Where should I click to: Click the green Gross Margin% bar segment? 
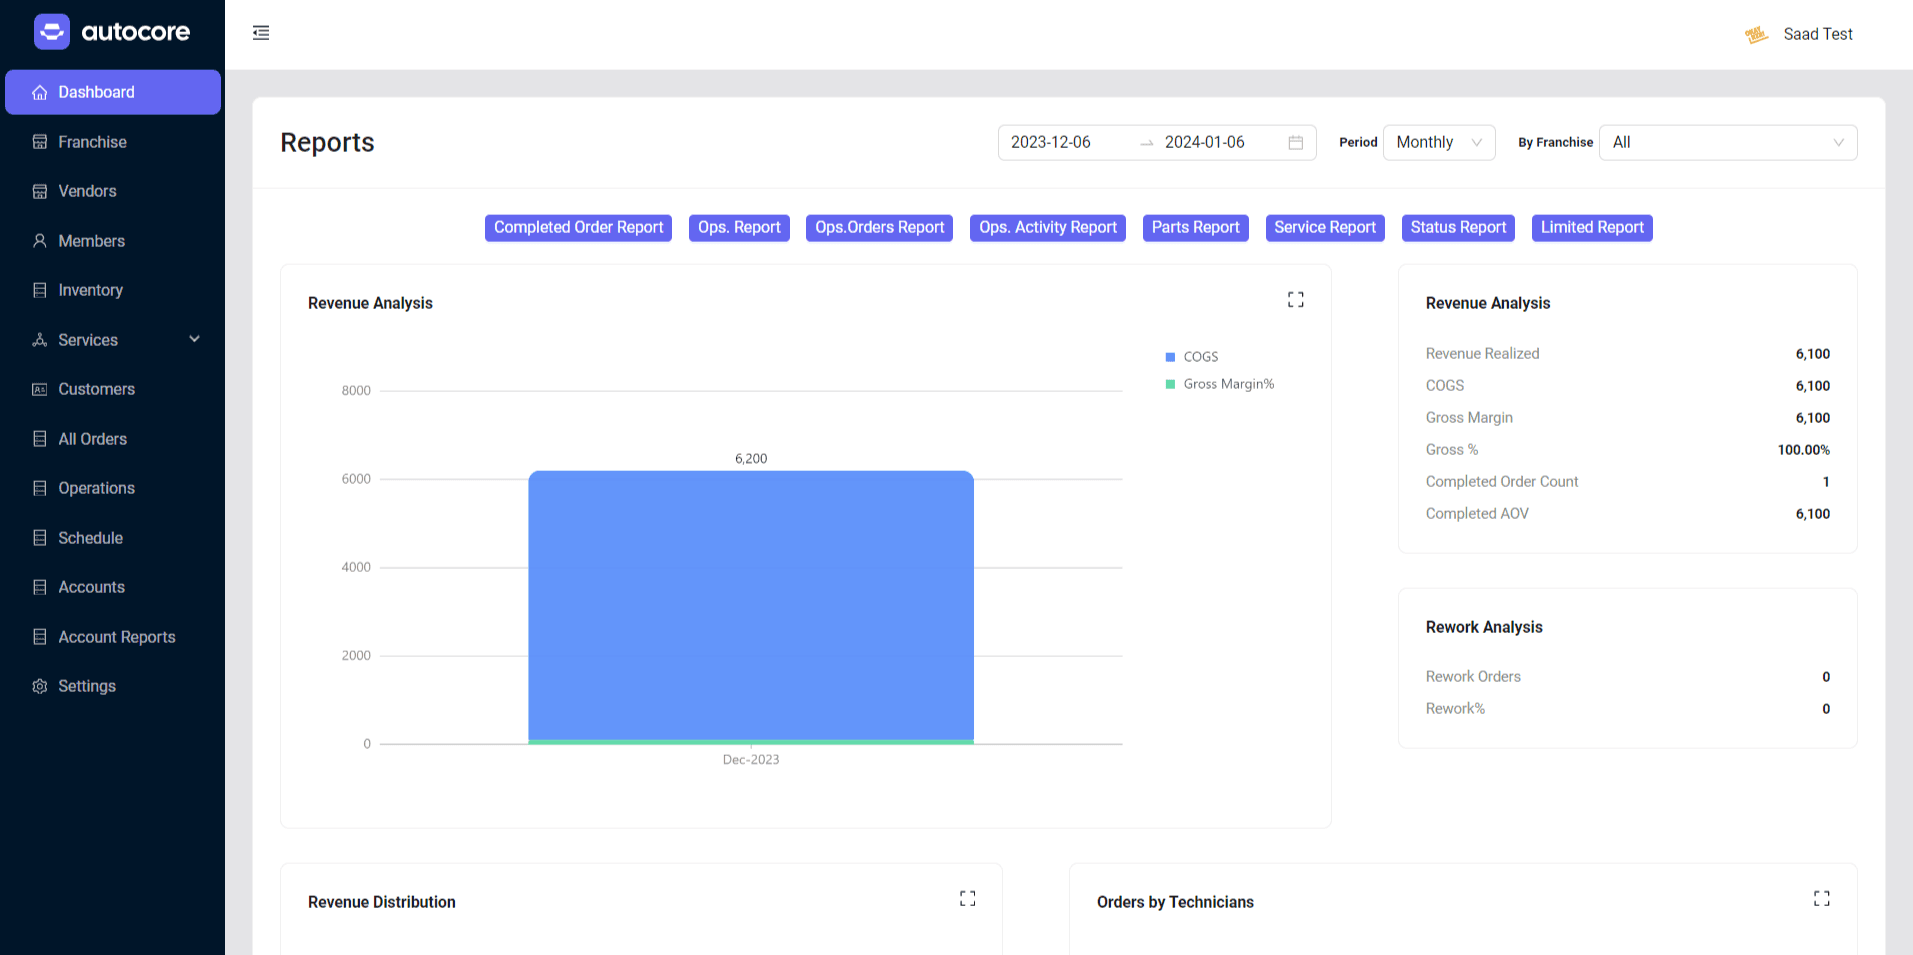click(x=751, y=742)
